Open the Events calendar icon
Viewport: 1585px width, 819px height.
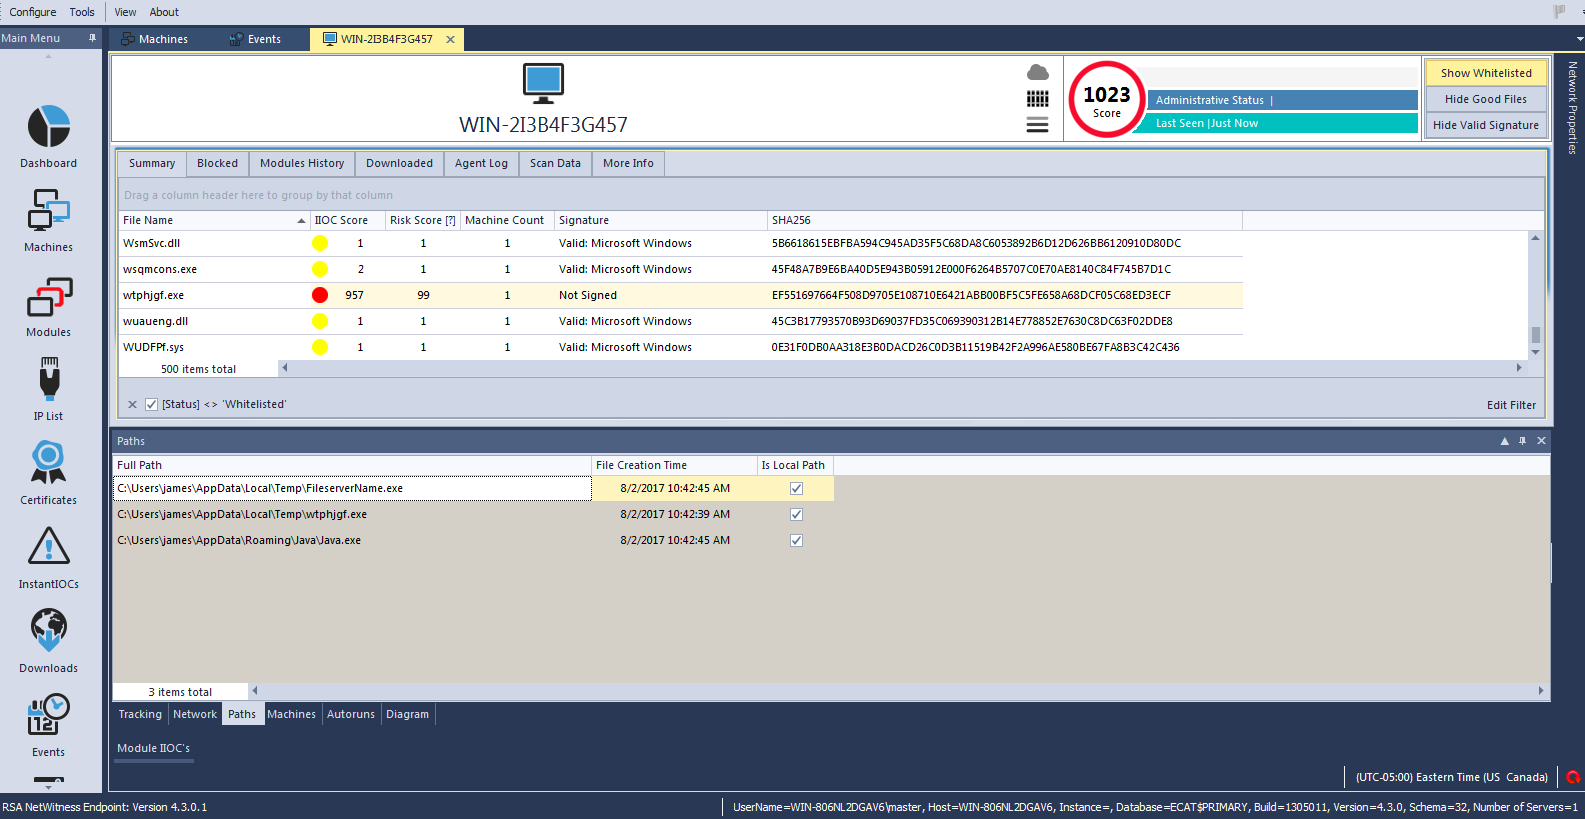click(x=48, y=714)
